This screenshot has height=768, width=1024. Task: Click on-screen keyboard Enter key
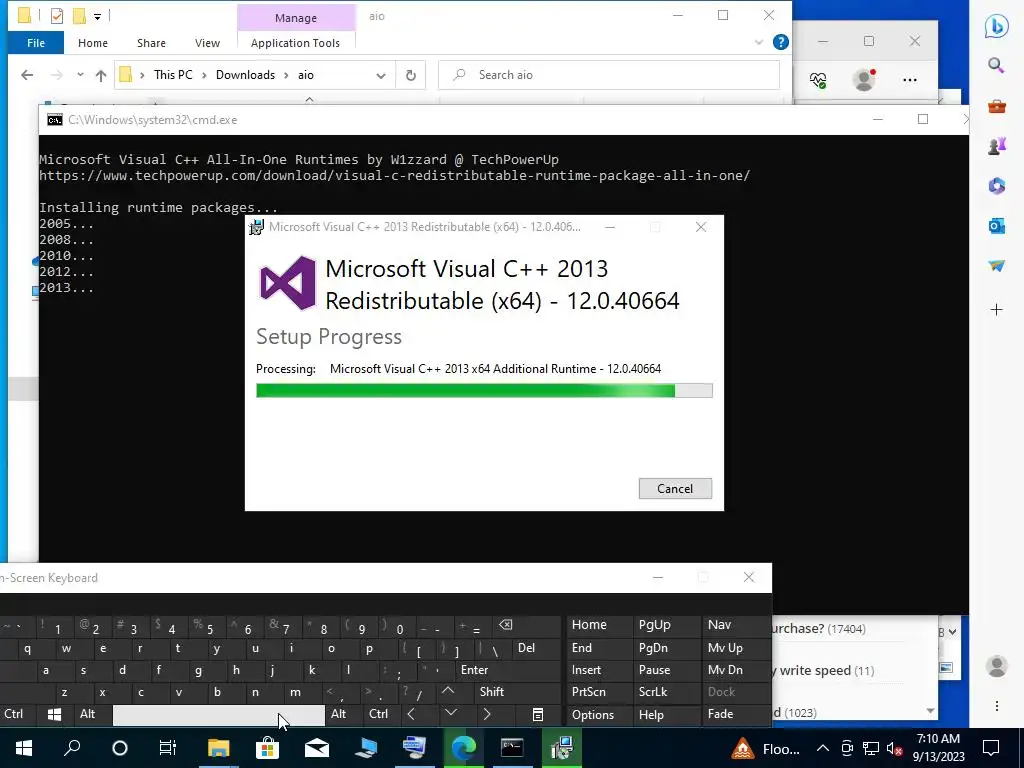point(474,670)
